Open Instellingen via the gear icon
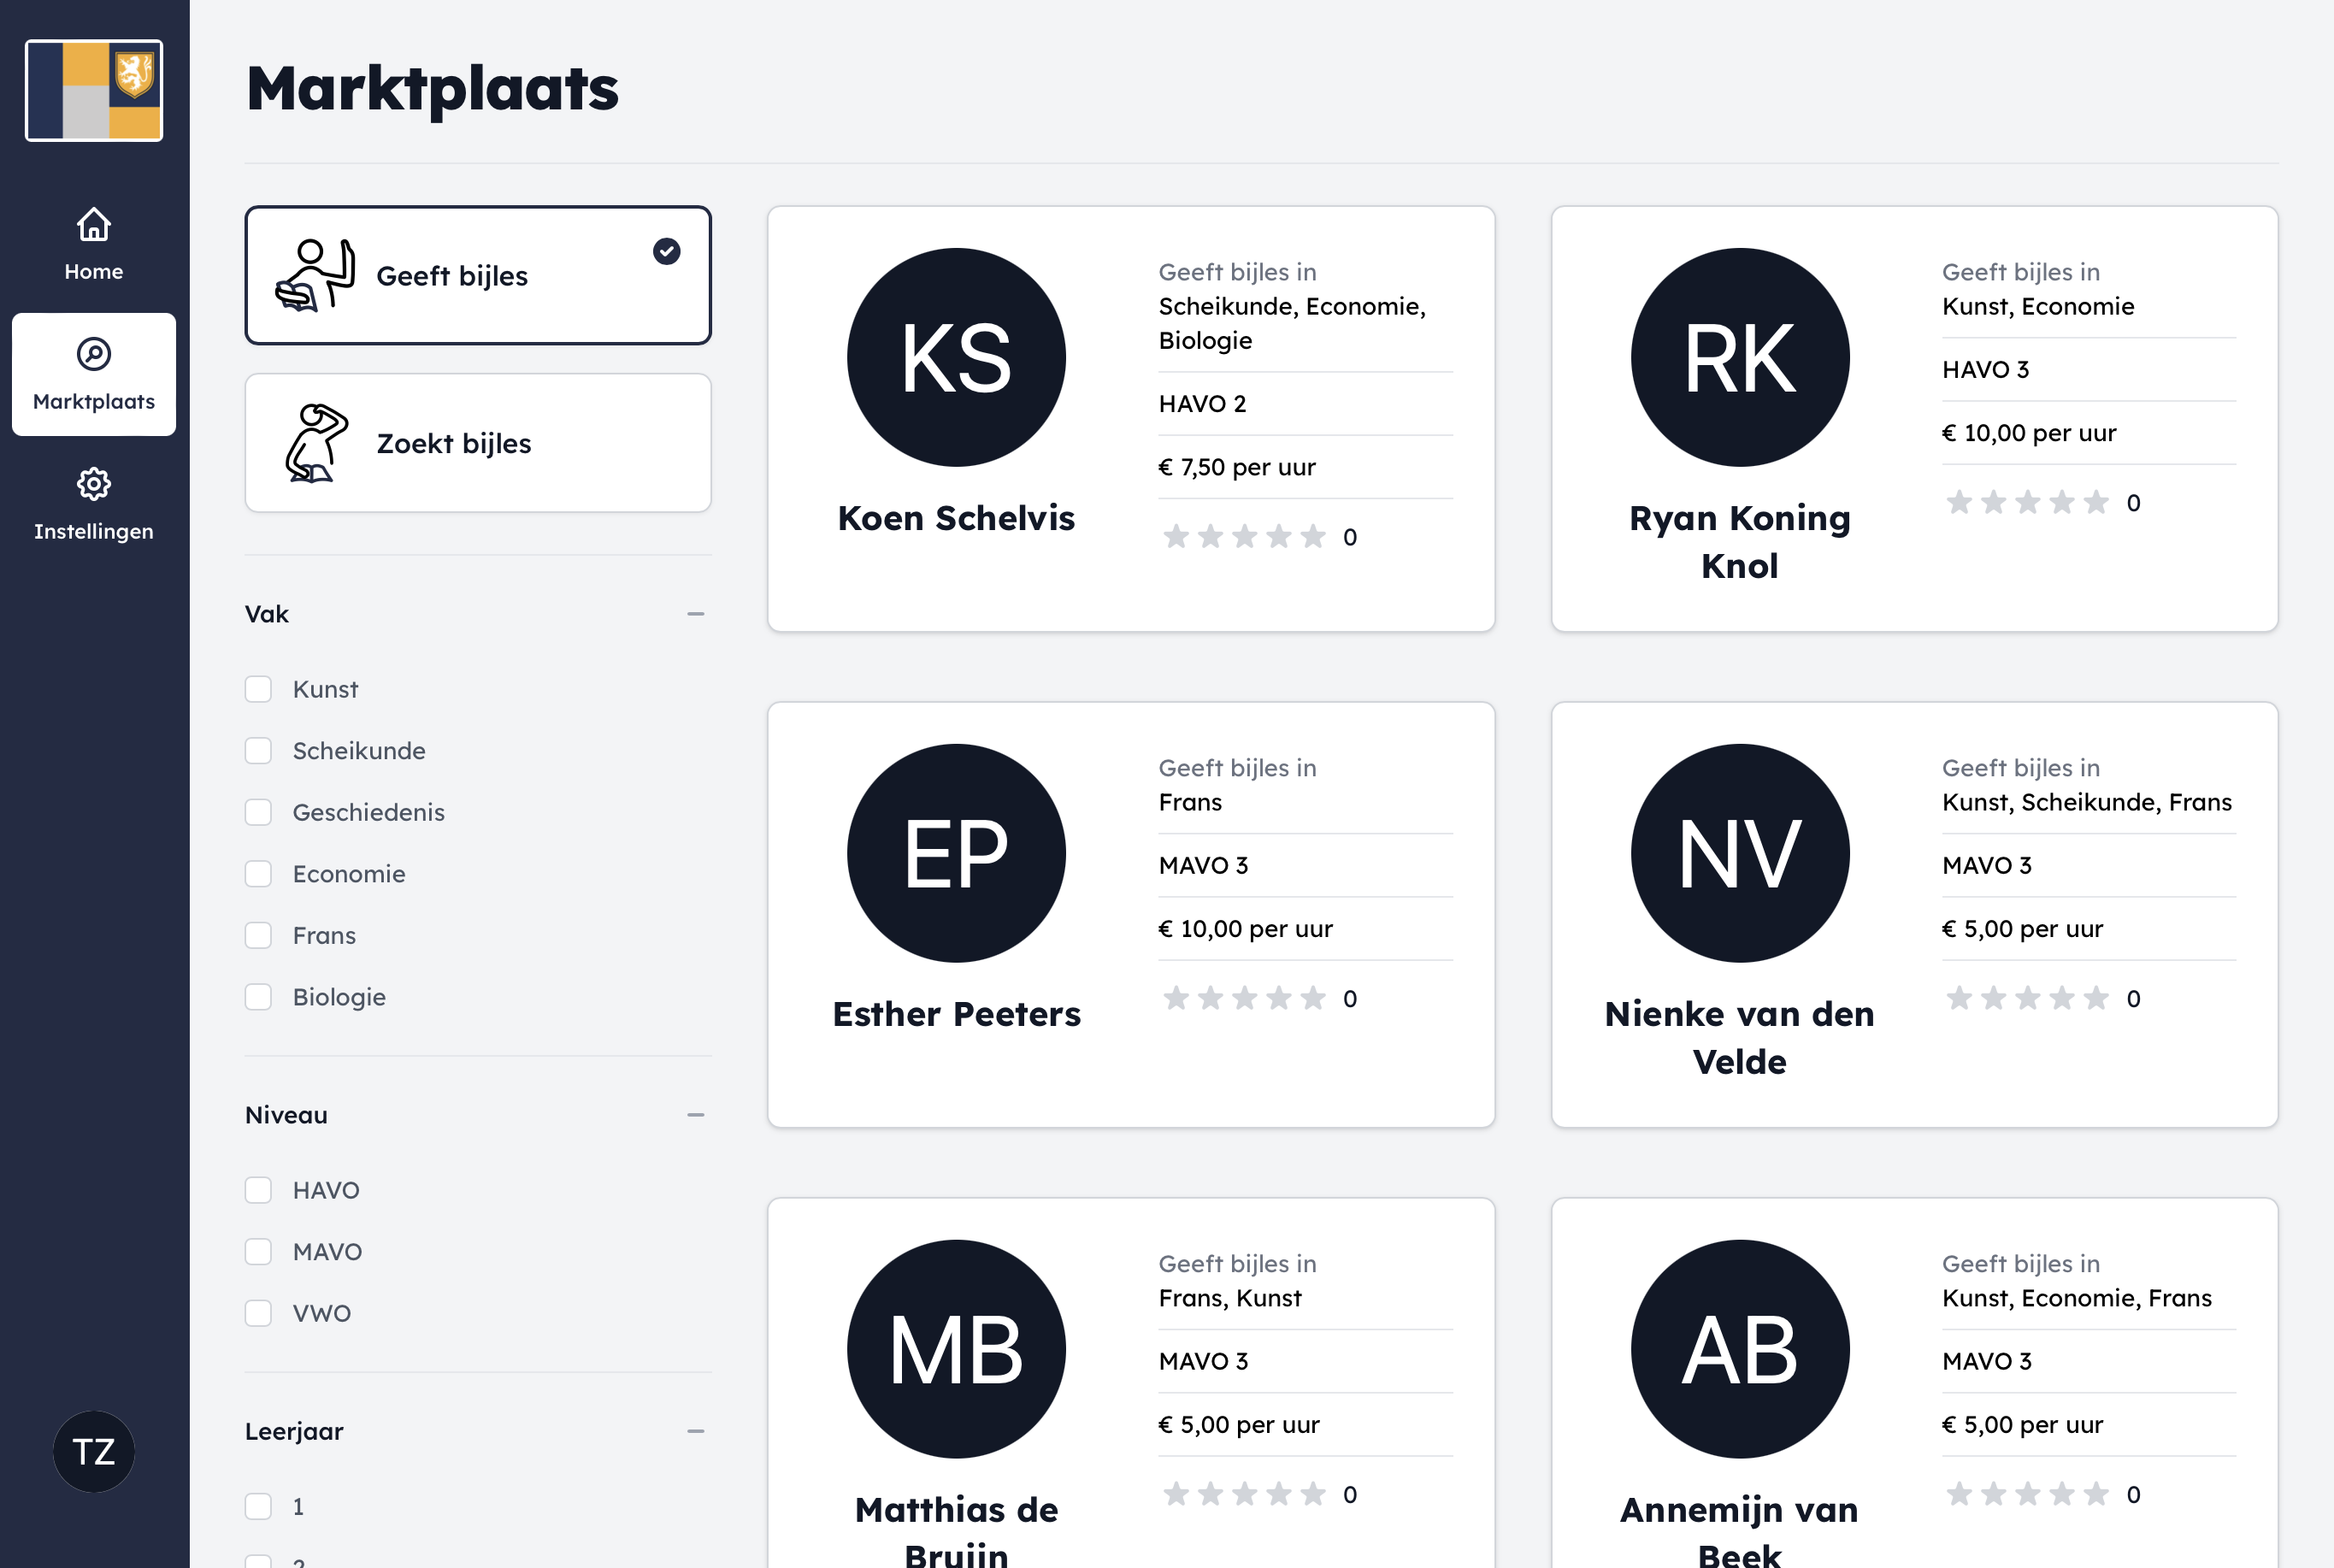 coord(93,484)
